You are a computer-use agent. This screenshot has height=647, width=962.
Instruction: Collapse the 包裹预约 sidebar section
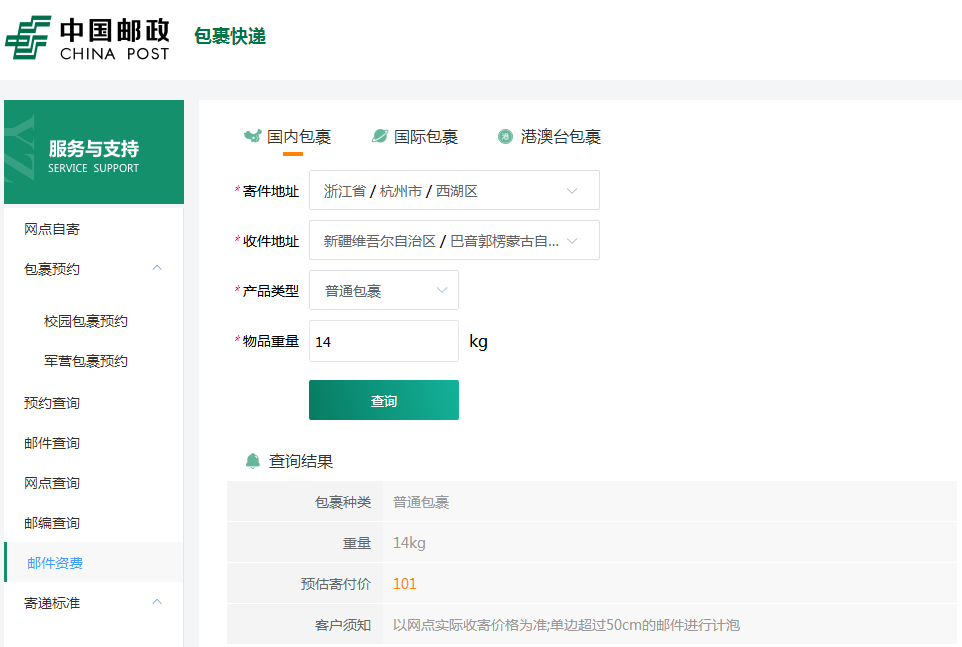tap(157, 268)
